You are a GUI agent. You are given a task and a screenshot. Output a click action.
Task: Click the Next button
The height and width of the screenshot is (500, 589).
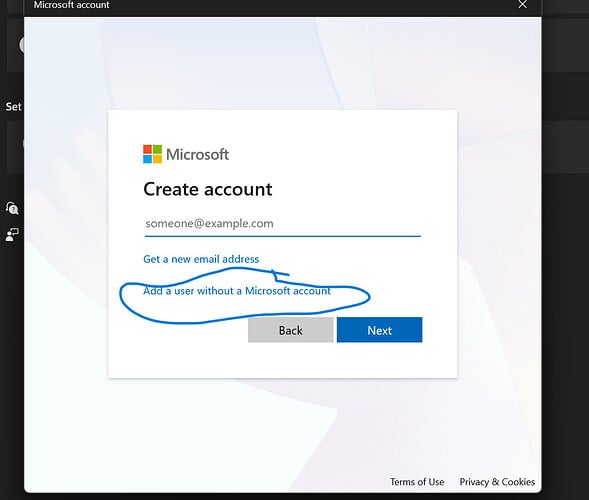(379, 330)
